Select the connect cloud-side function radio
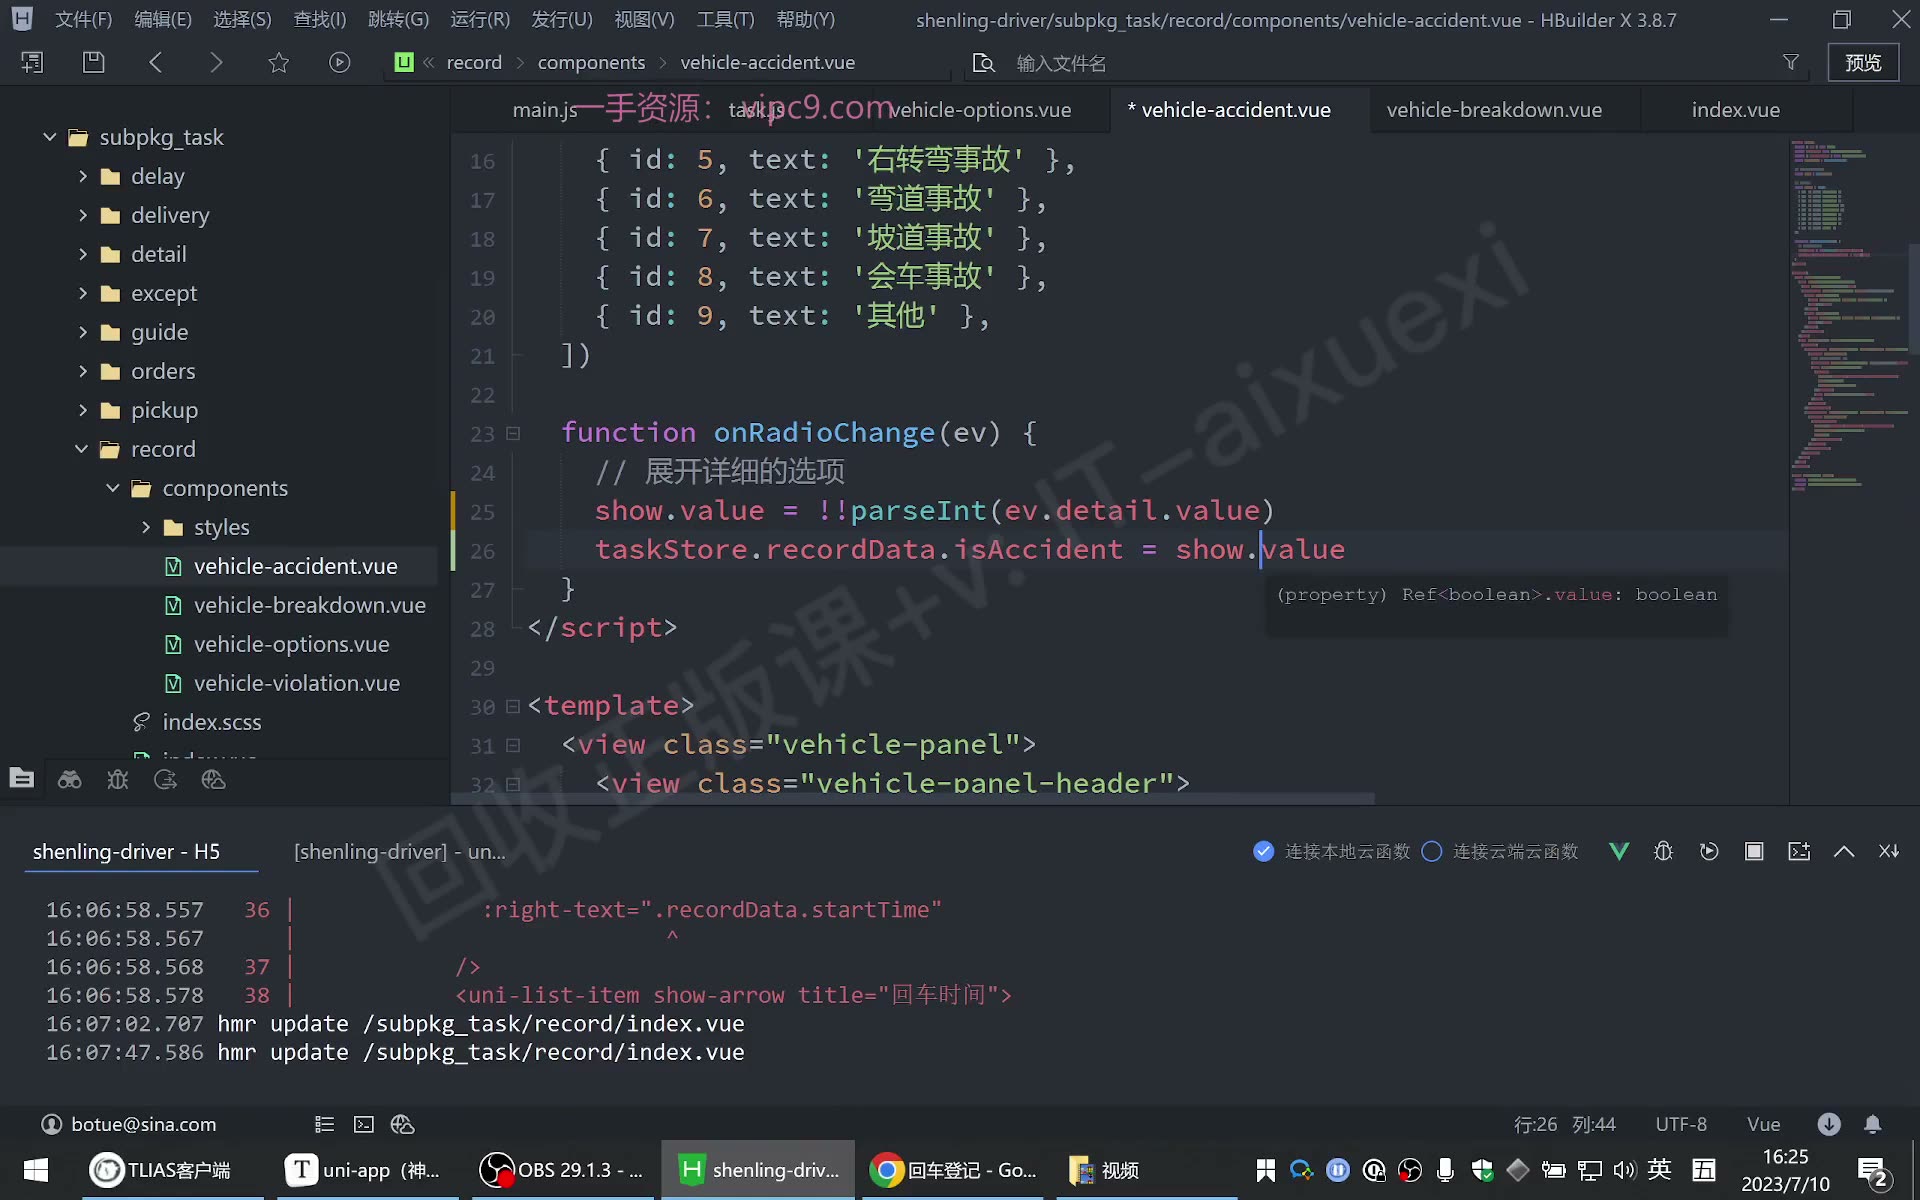Image resolution: width=1920 pixels, height=1200 pixels. tap(1431, 851)
